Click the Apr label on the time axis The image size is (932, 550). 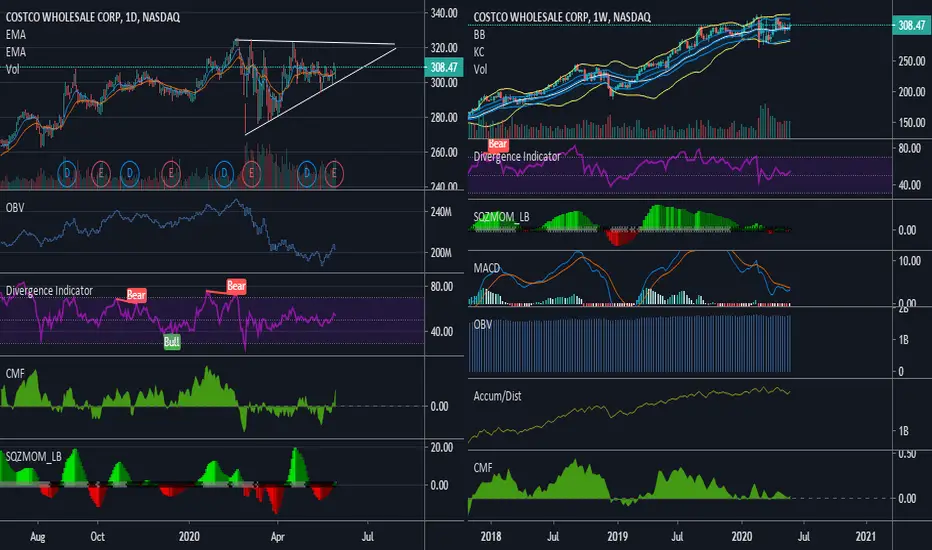(277, 536)
